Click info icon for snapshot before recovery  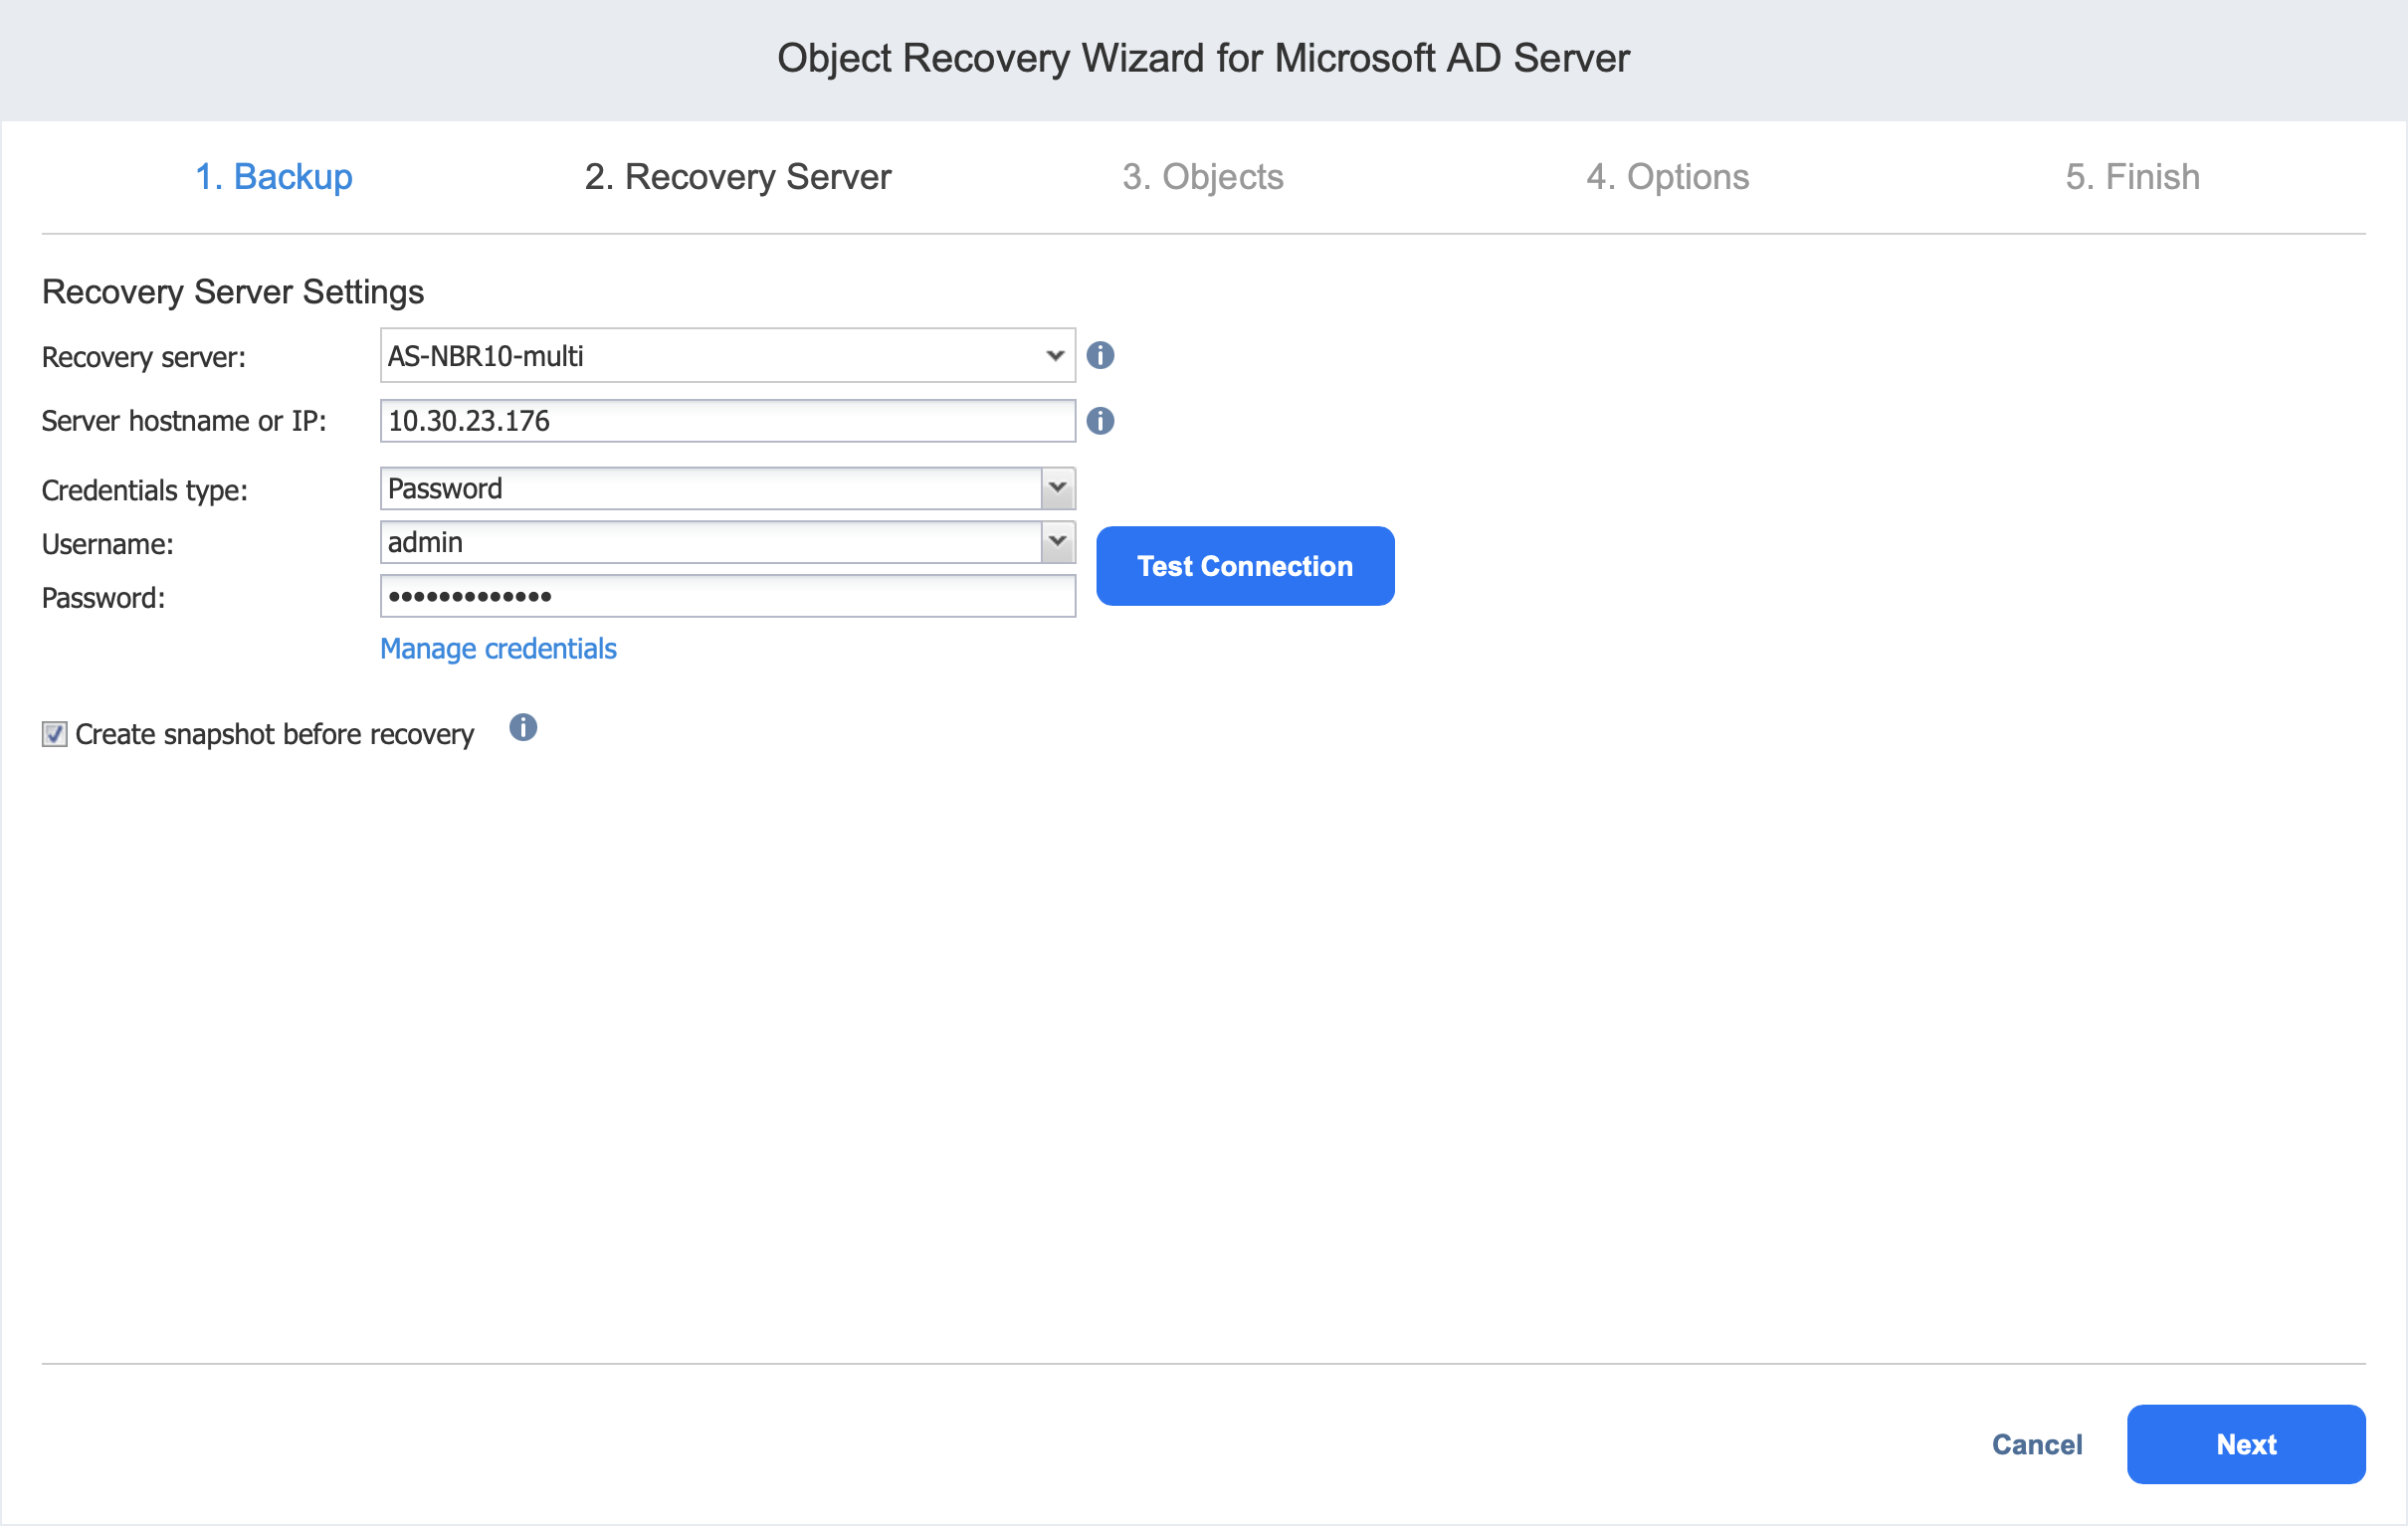pos(523,727)
